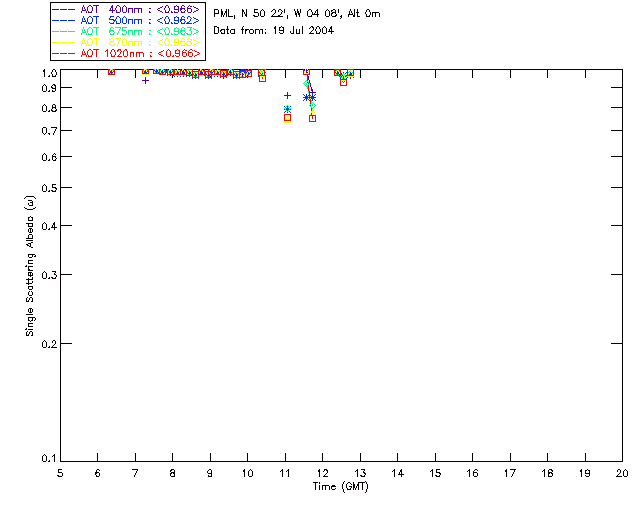640x512 pixels.
Task: Click the y-axis tick label 0.5
Action: 49,188
